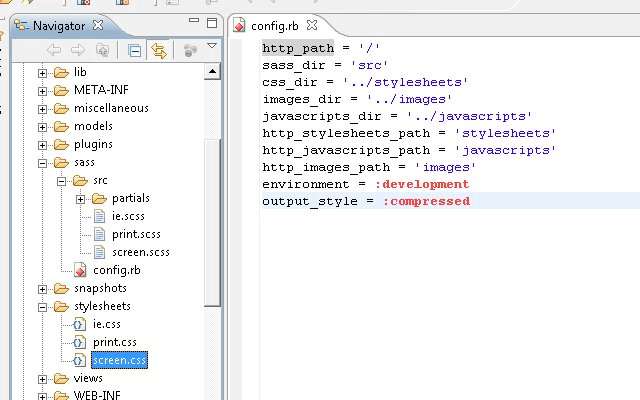
Task: Click the :development symbol in editor
Action: coord(422,184)
